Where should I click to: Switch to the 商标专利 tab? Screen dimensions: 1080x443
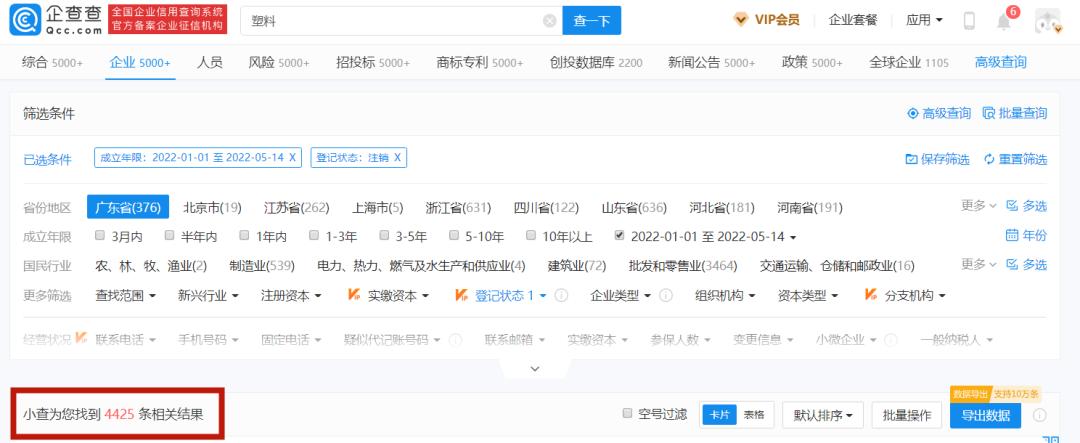479,63
